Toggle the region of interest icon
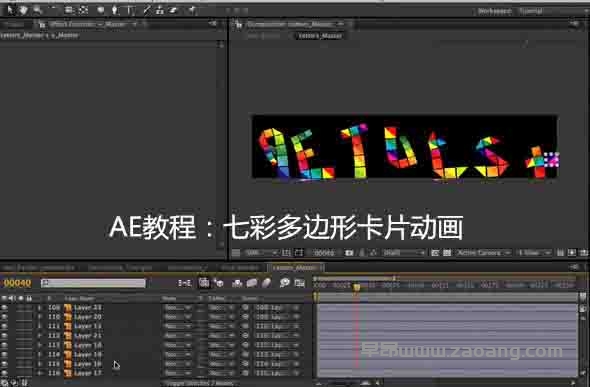 click(x=435, y=253)
